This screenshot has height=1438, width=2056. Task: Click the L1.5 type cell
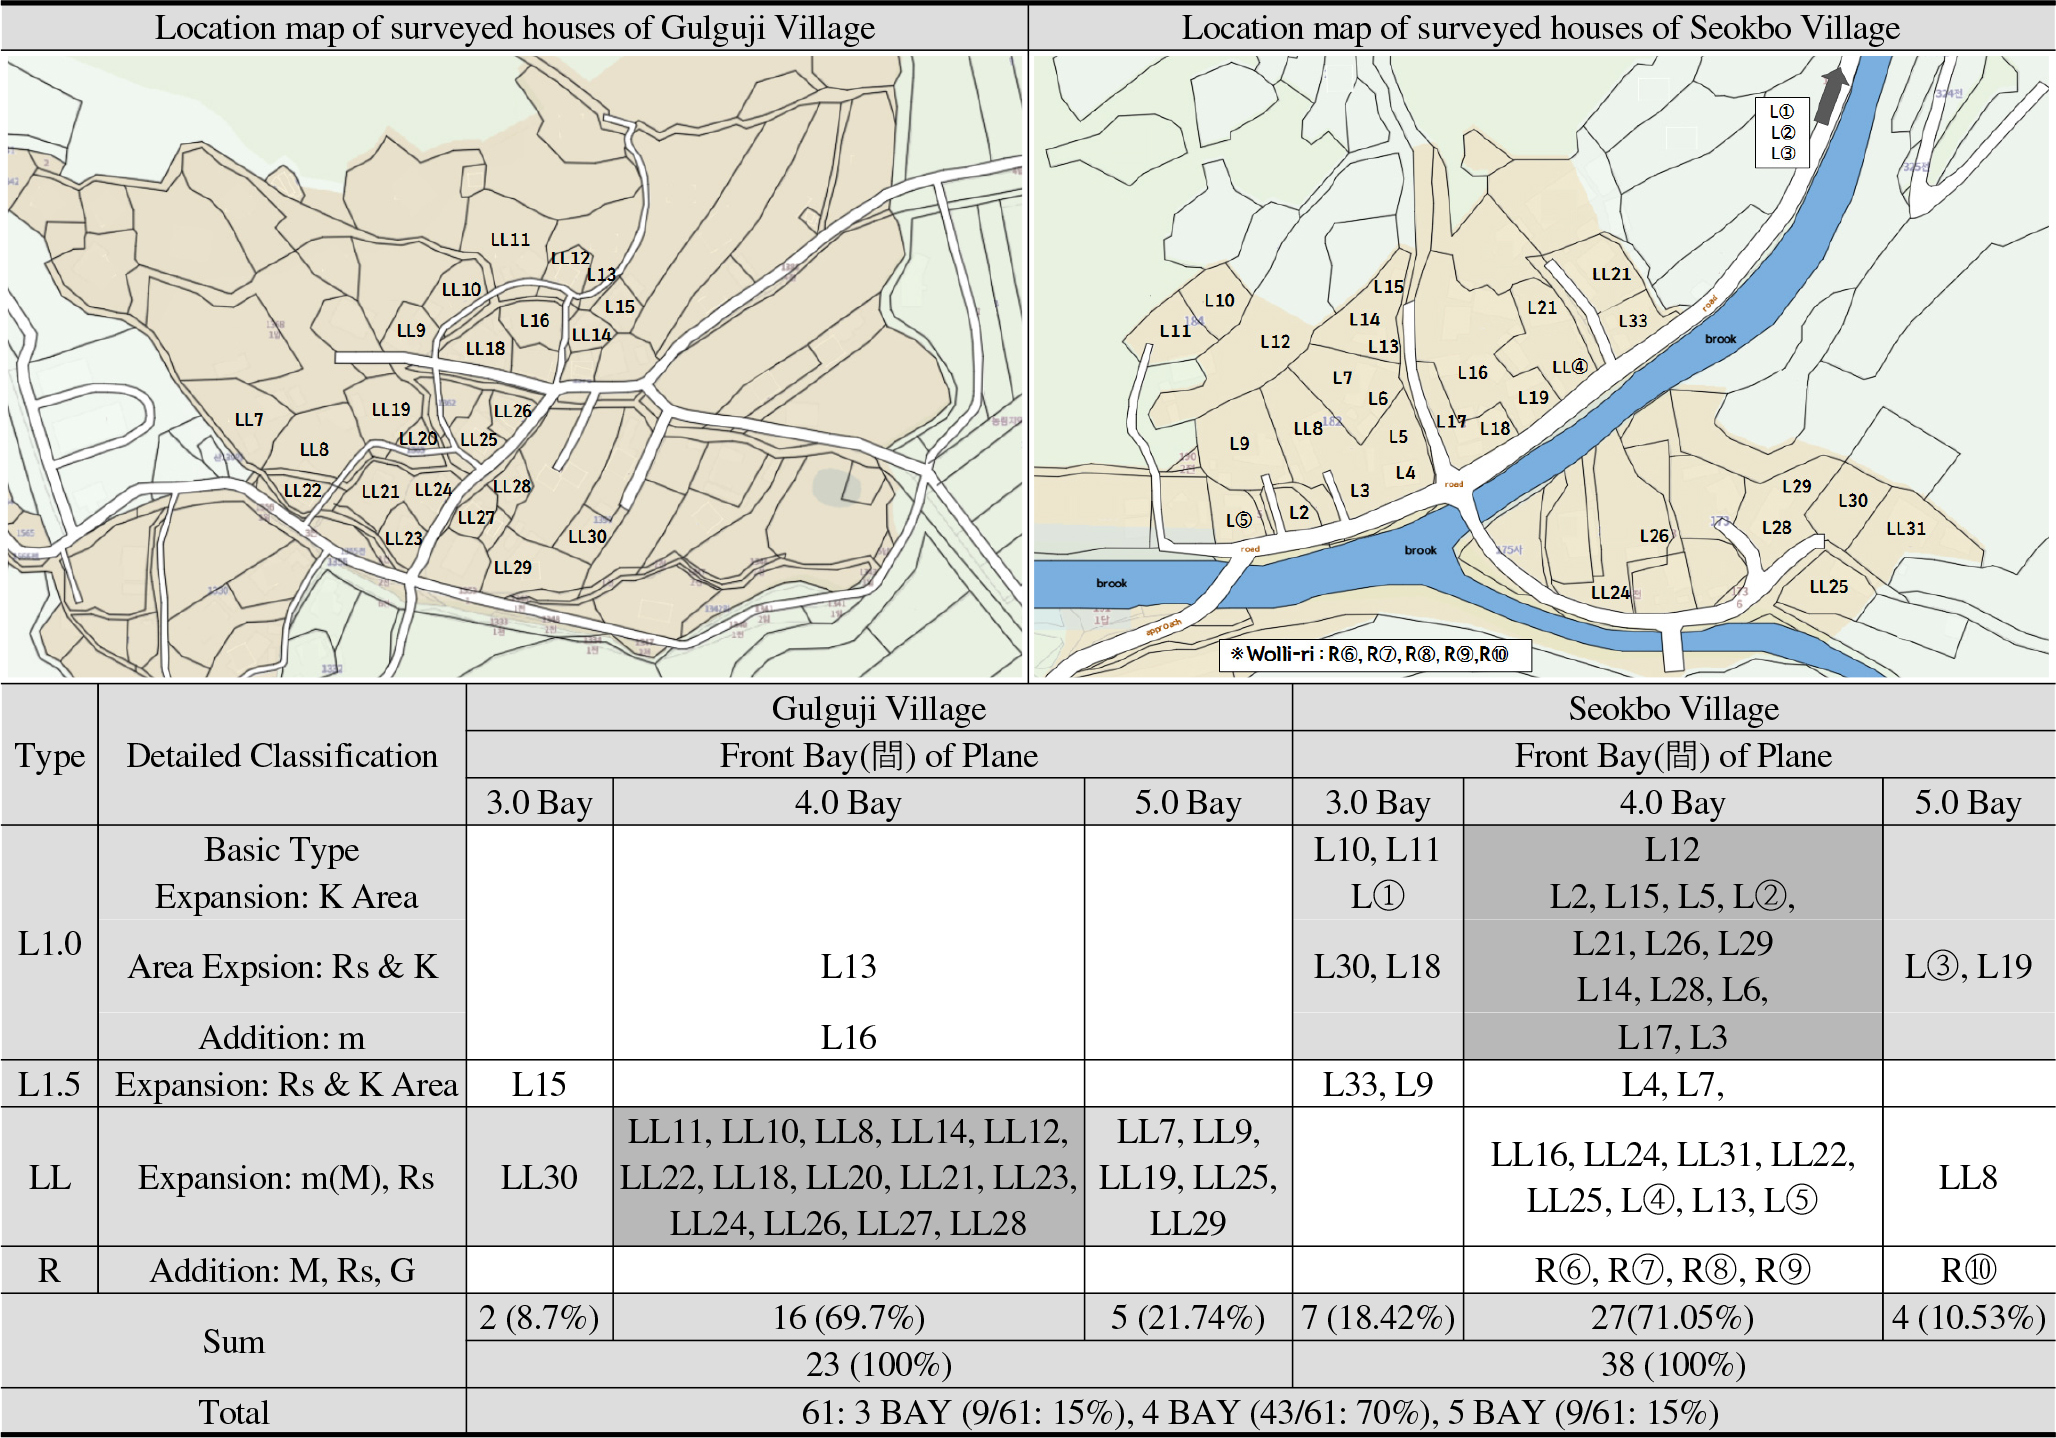pos(50,1084)
